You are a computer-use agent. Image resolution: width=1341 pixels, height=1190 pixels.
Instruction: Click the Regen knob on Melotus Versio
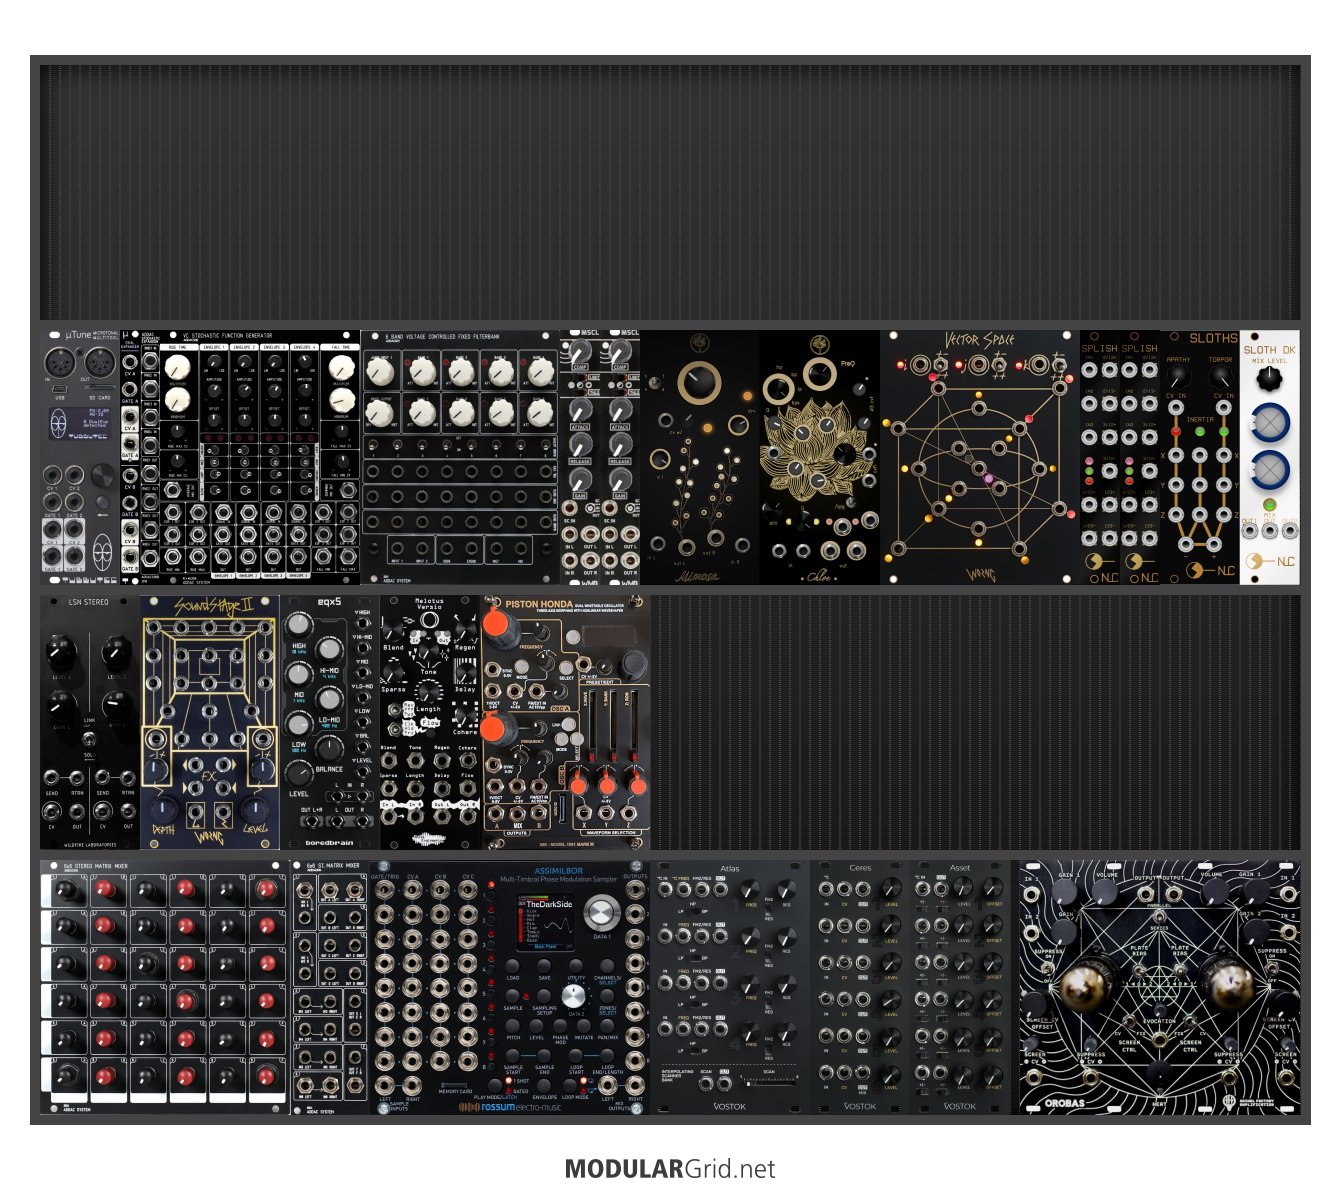click(x=465, y=629)
